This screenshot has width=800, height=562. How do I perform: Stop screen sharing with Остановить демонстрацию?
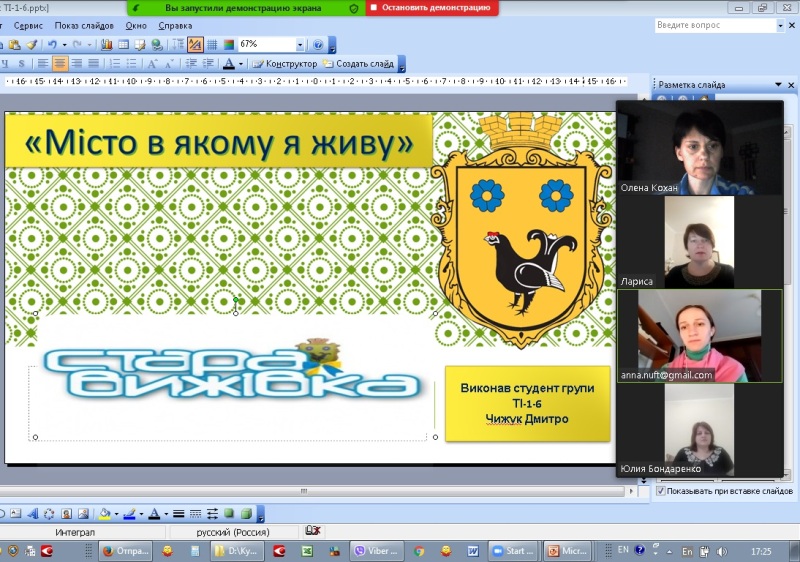tap(432, 7)
